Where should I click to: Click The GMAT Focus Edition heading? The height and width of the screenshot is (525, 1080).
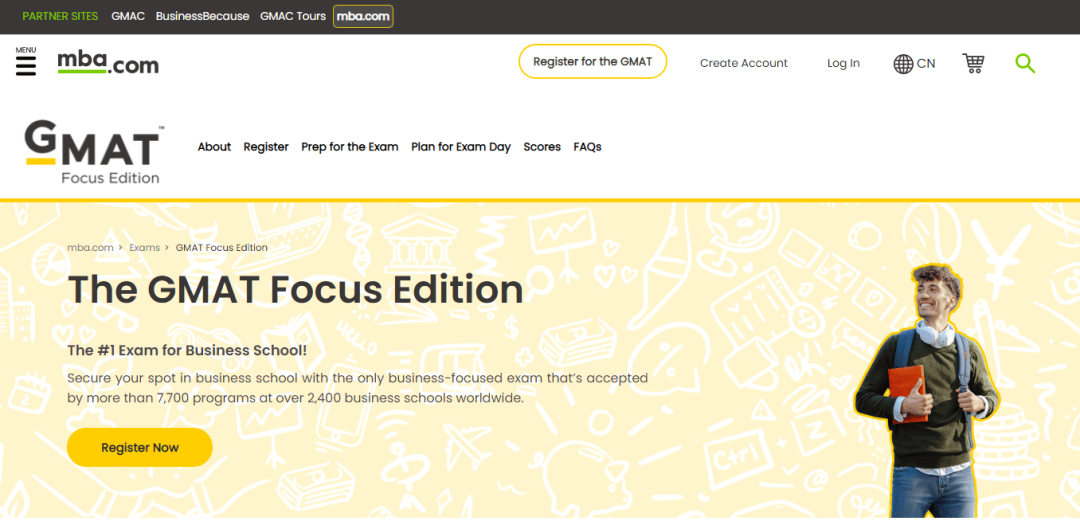coord(295,289)
